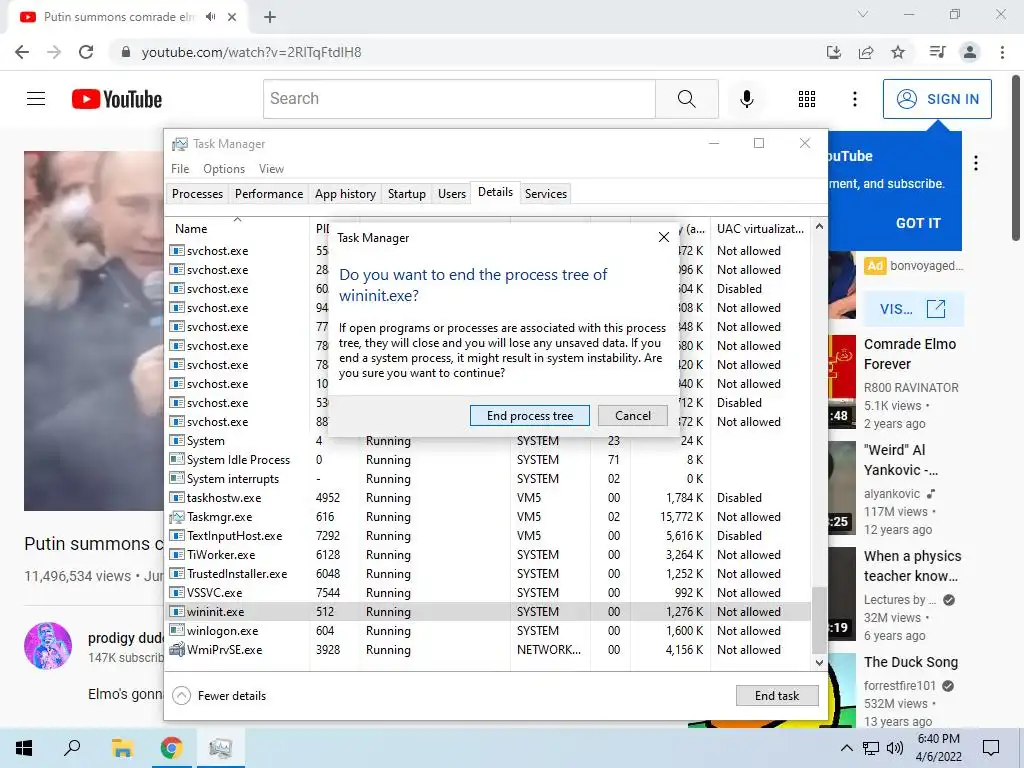The width and height of the screenshot is (1024, 768).
Task: Go forward with the browser forward arrow
Action: pos(54,52)
